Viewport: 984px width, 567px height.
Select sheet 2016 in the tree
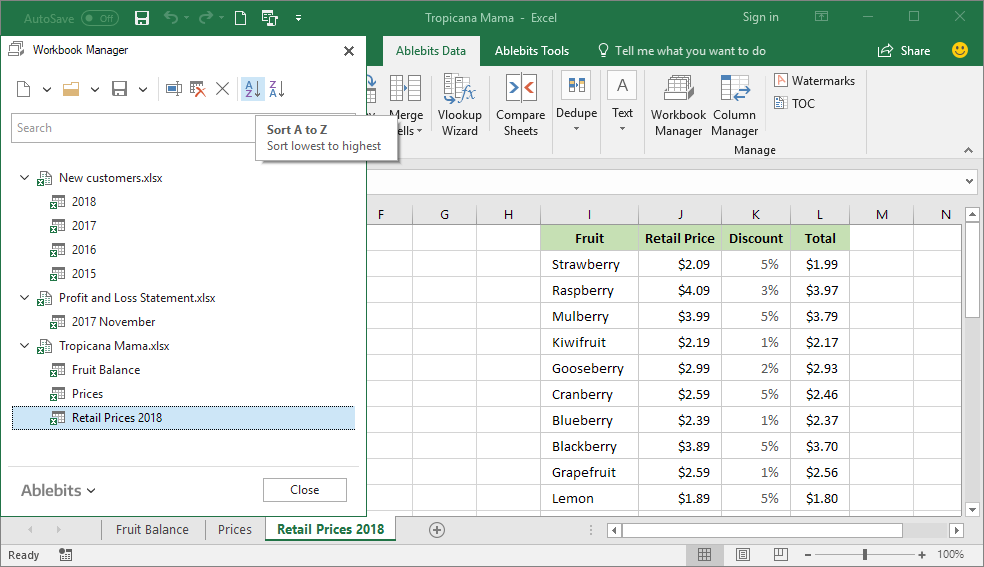[x=83, y=250]
